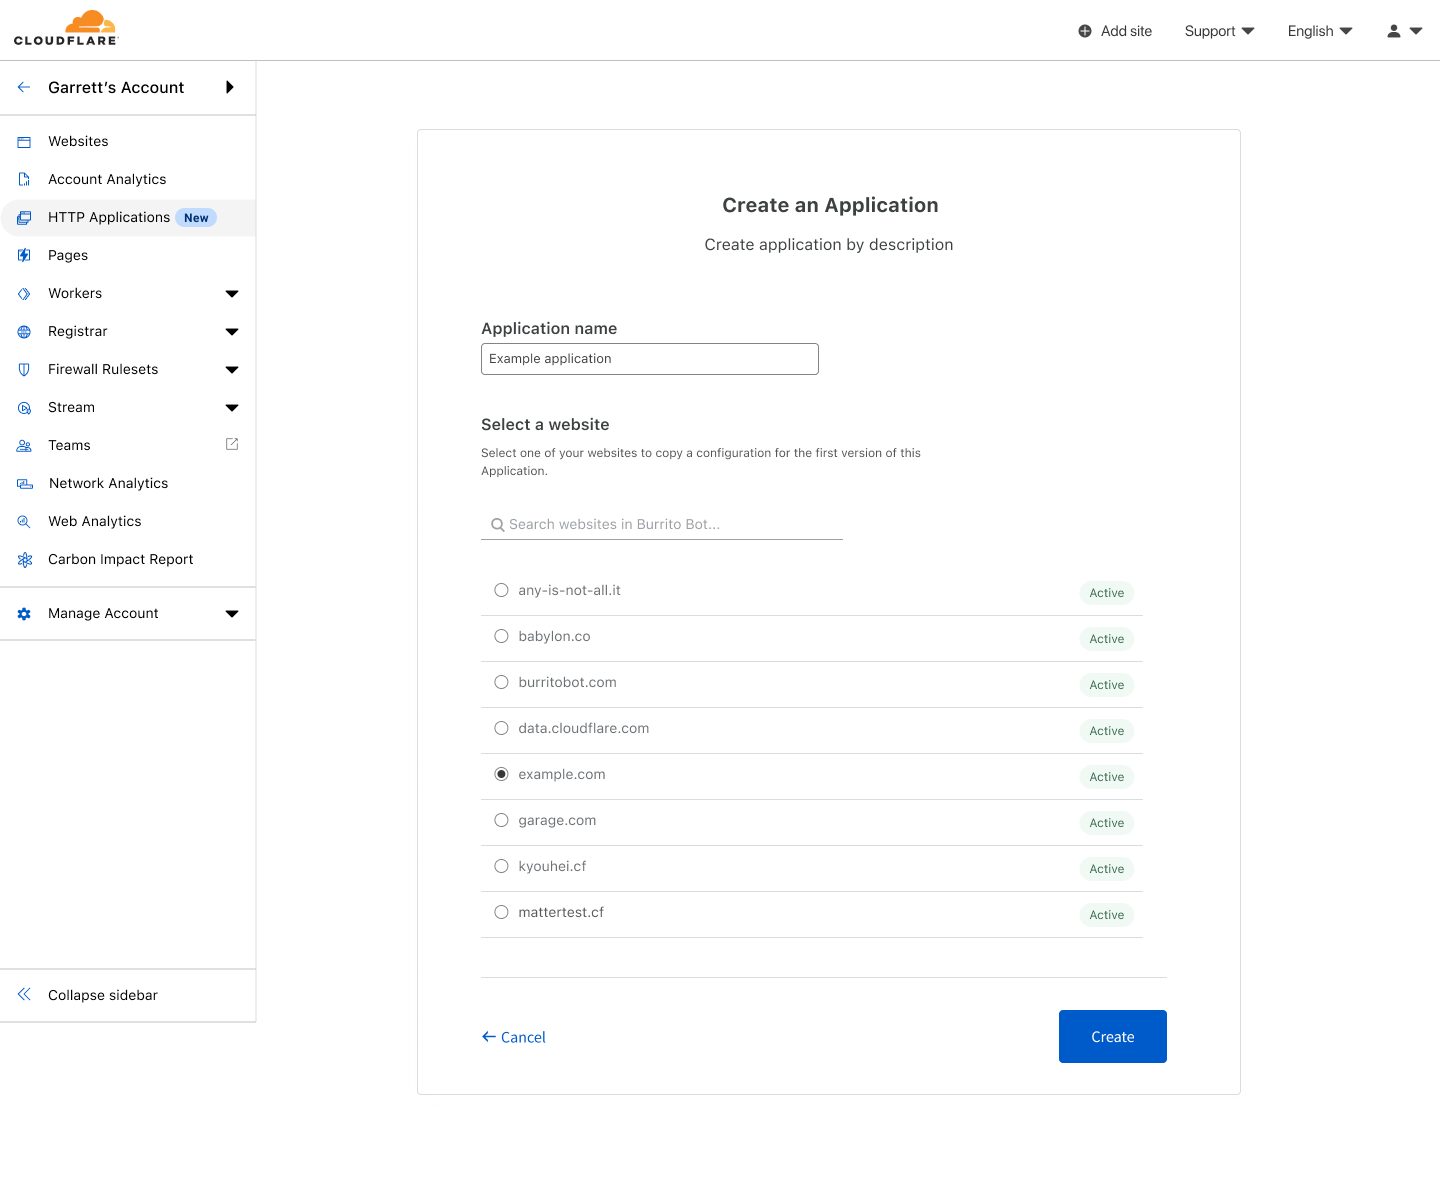Click the Websites sidebar icon
The image size is (1440, 1203).
pyautogui.click(x=24, y=142)
